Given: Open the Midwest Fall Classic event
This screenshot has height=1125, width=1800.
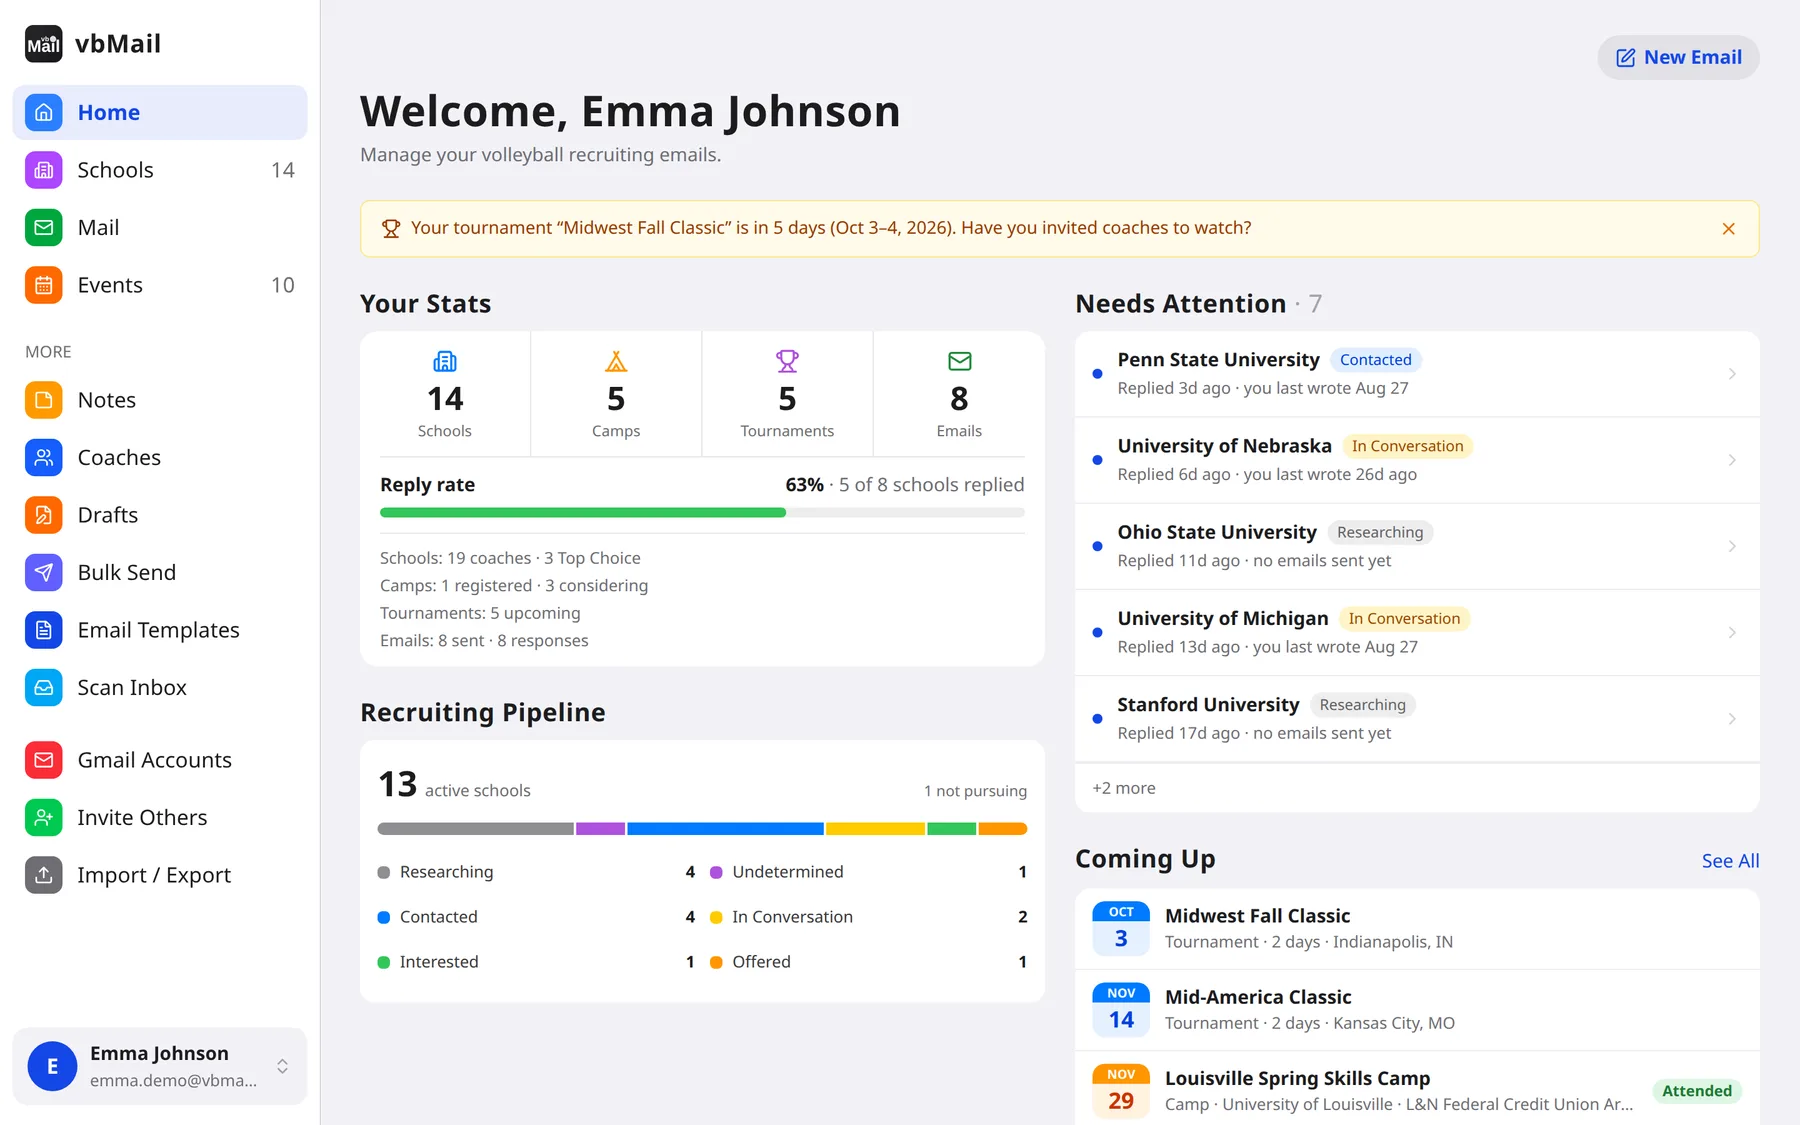Looking at the screenshot, I should point(1417,928).
